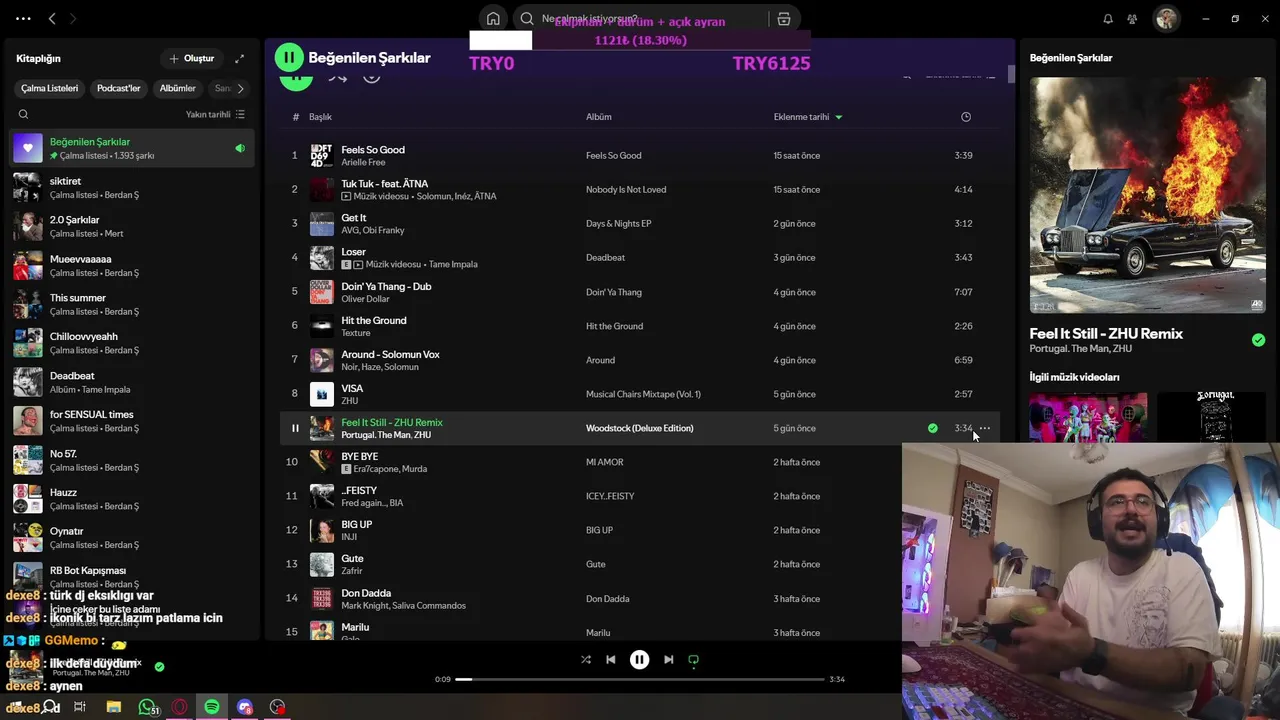Select track Feels So Good
The image size is (1280, 720).
[640, 155]
